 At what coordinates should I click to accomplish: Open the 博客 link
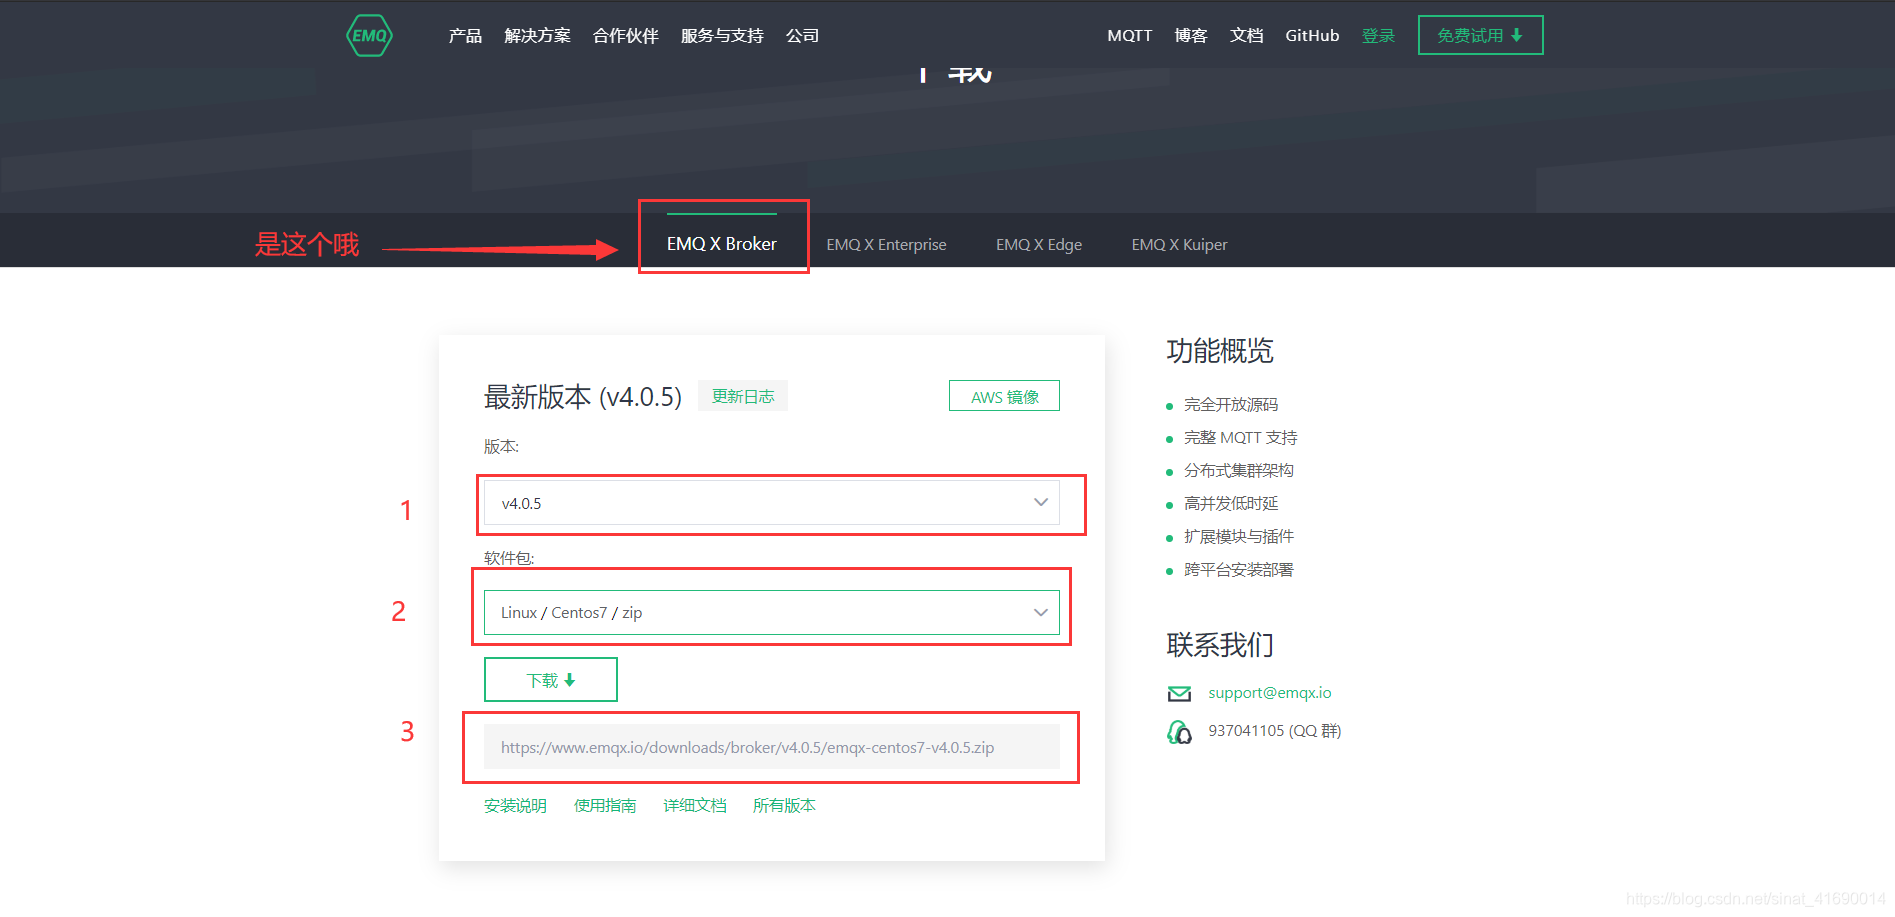coord(1191,36)
